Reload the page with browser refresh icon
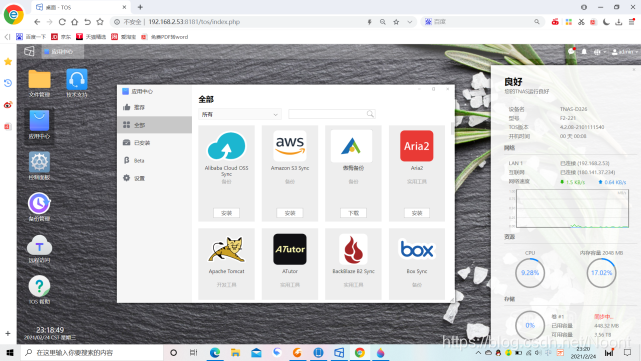 62,22
